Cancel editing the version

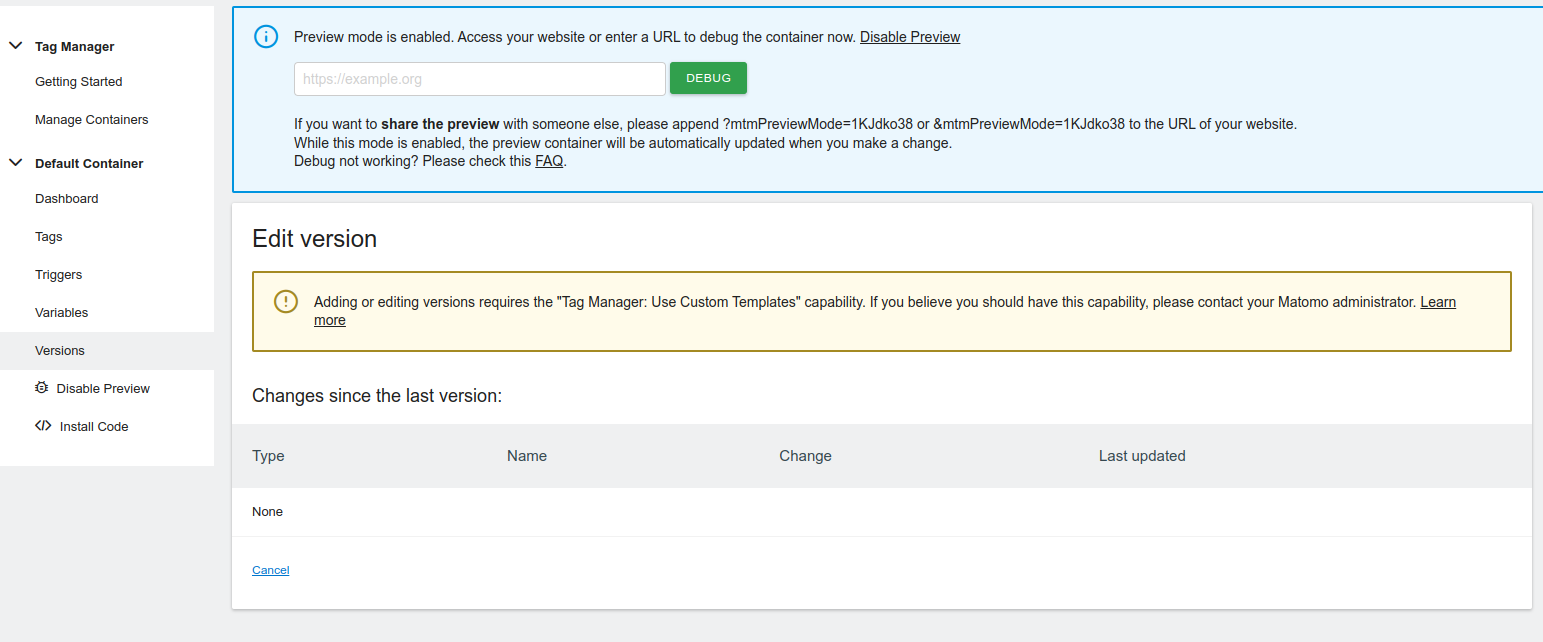tap(270, 570)
